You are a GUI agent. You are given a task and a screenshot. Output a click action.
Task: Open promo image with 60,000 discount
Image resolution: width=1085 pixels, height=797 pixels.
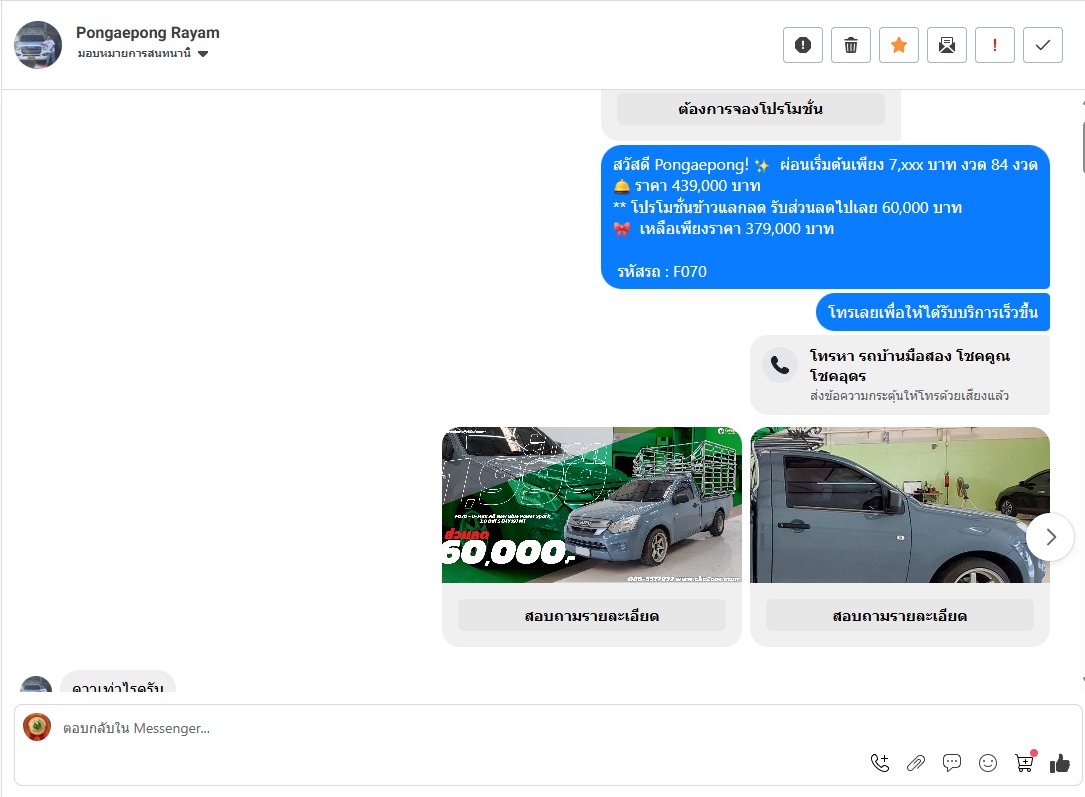pyautogui.click(x=592, y=504)
